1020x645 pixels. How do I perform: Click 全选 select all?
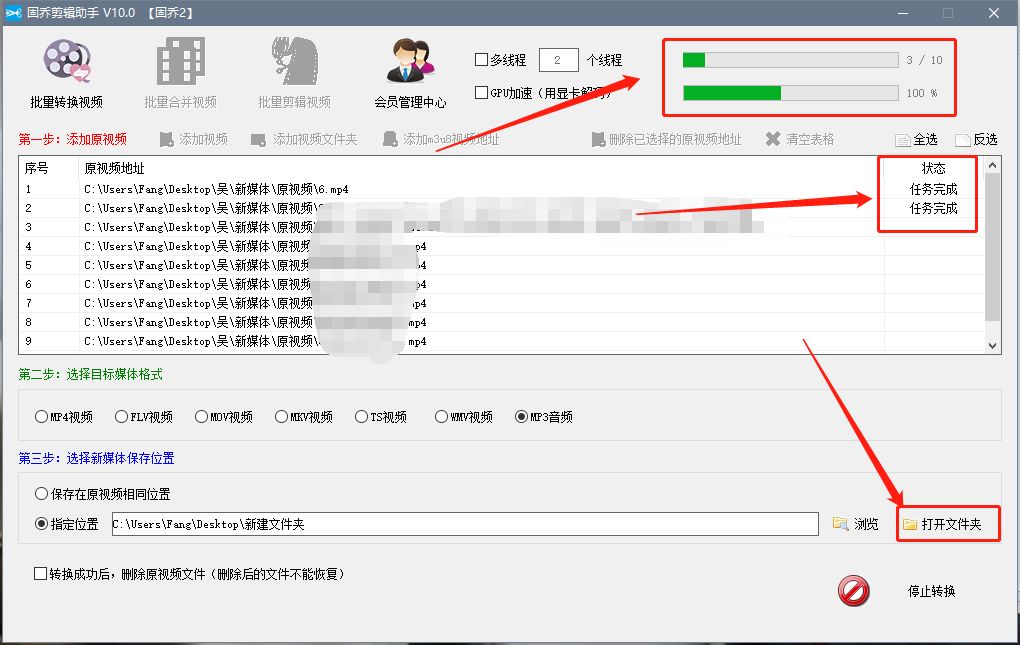[916, 140]
